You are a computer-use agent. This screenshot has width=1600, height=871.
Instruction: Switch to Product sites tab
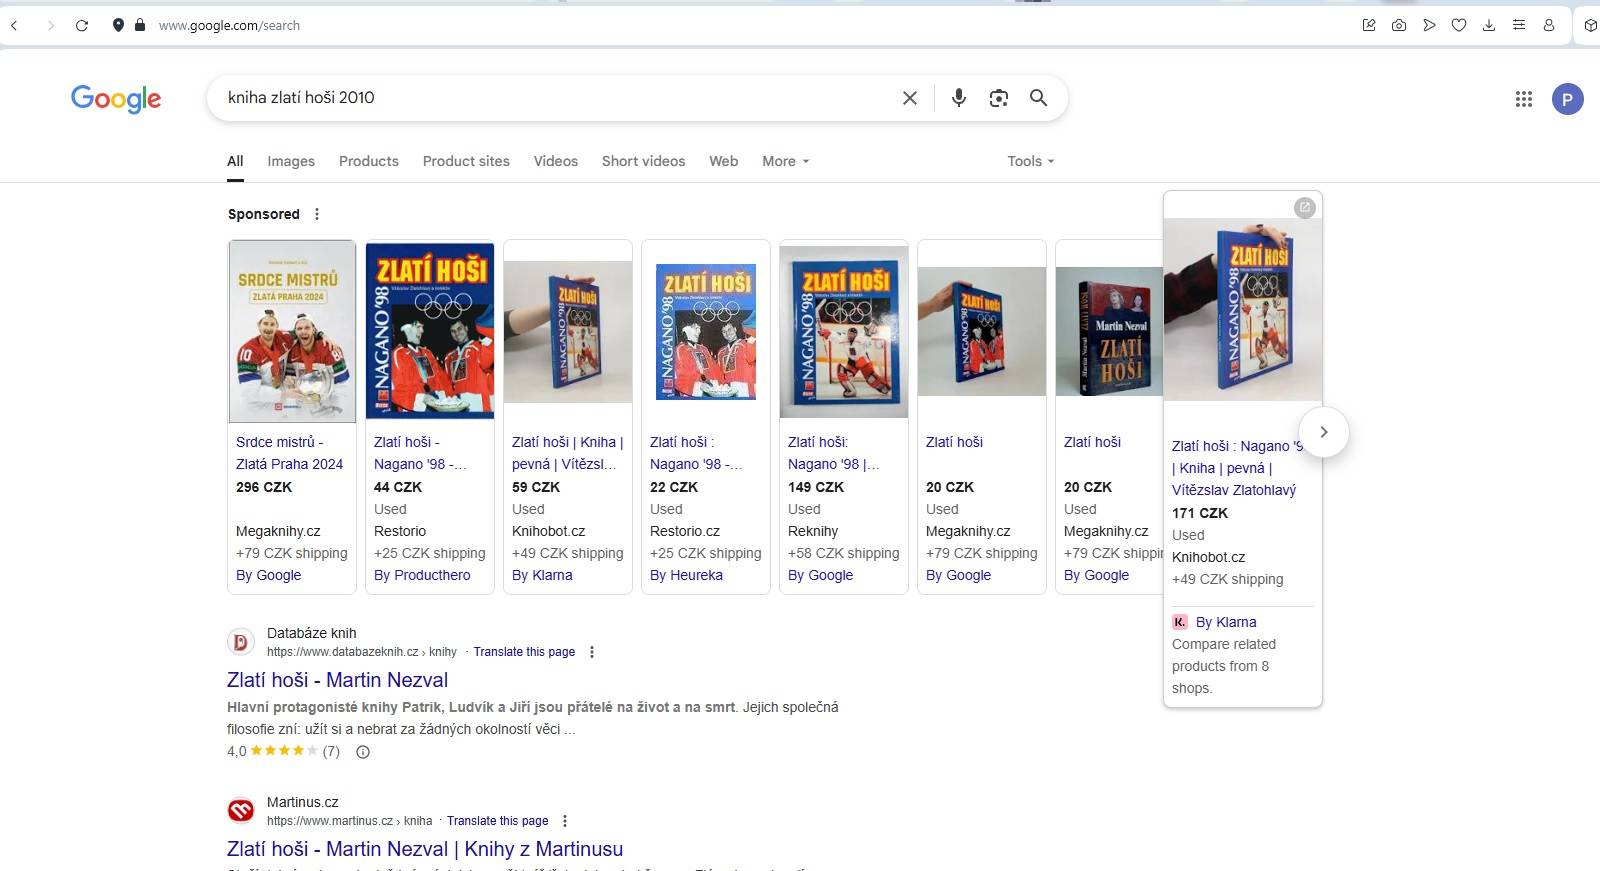466,161
